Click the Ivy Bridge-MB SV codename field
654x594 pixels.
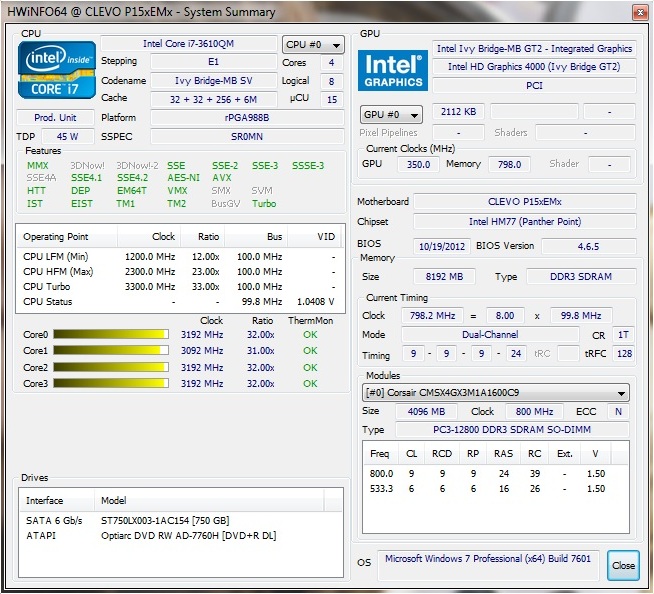[x=214, y=81]
